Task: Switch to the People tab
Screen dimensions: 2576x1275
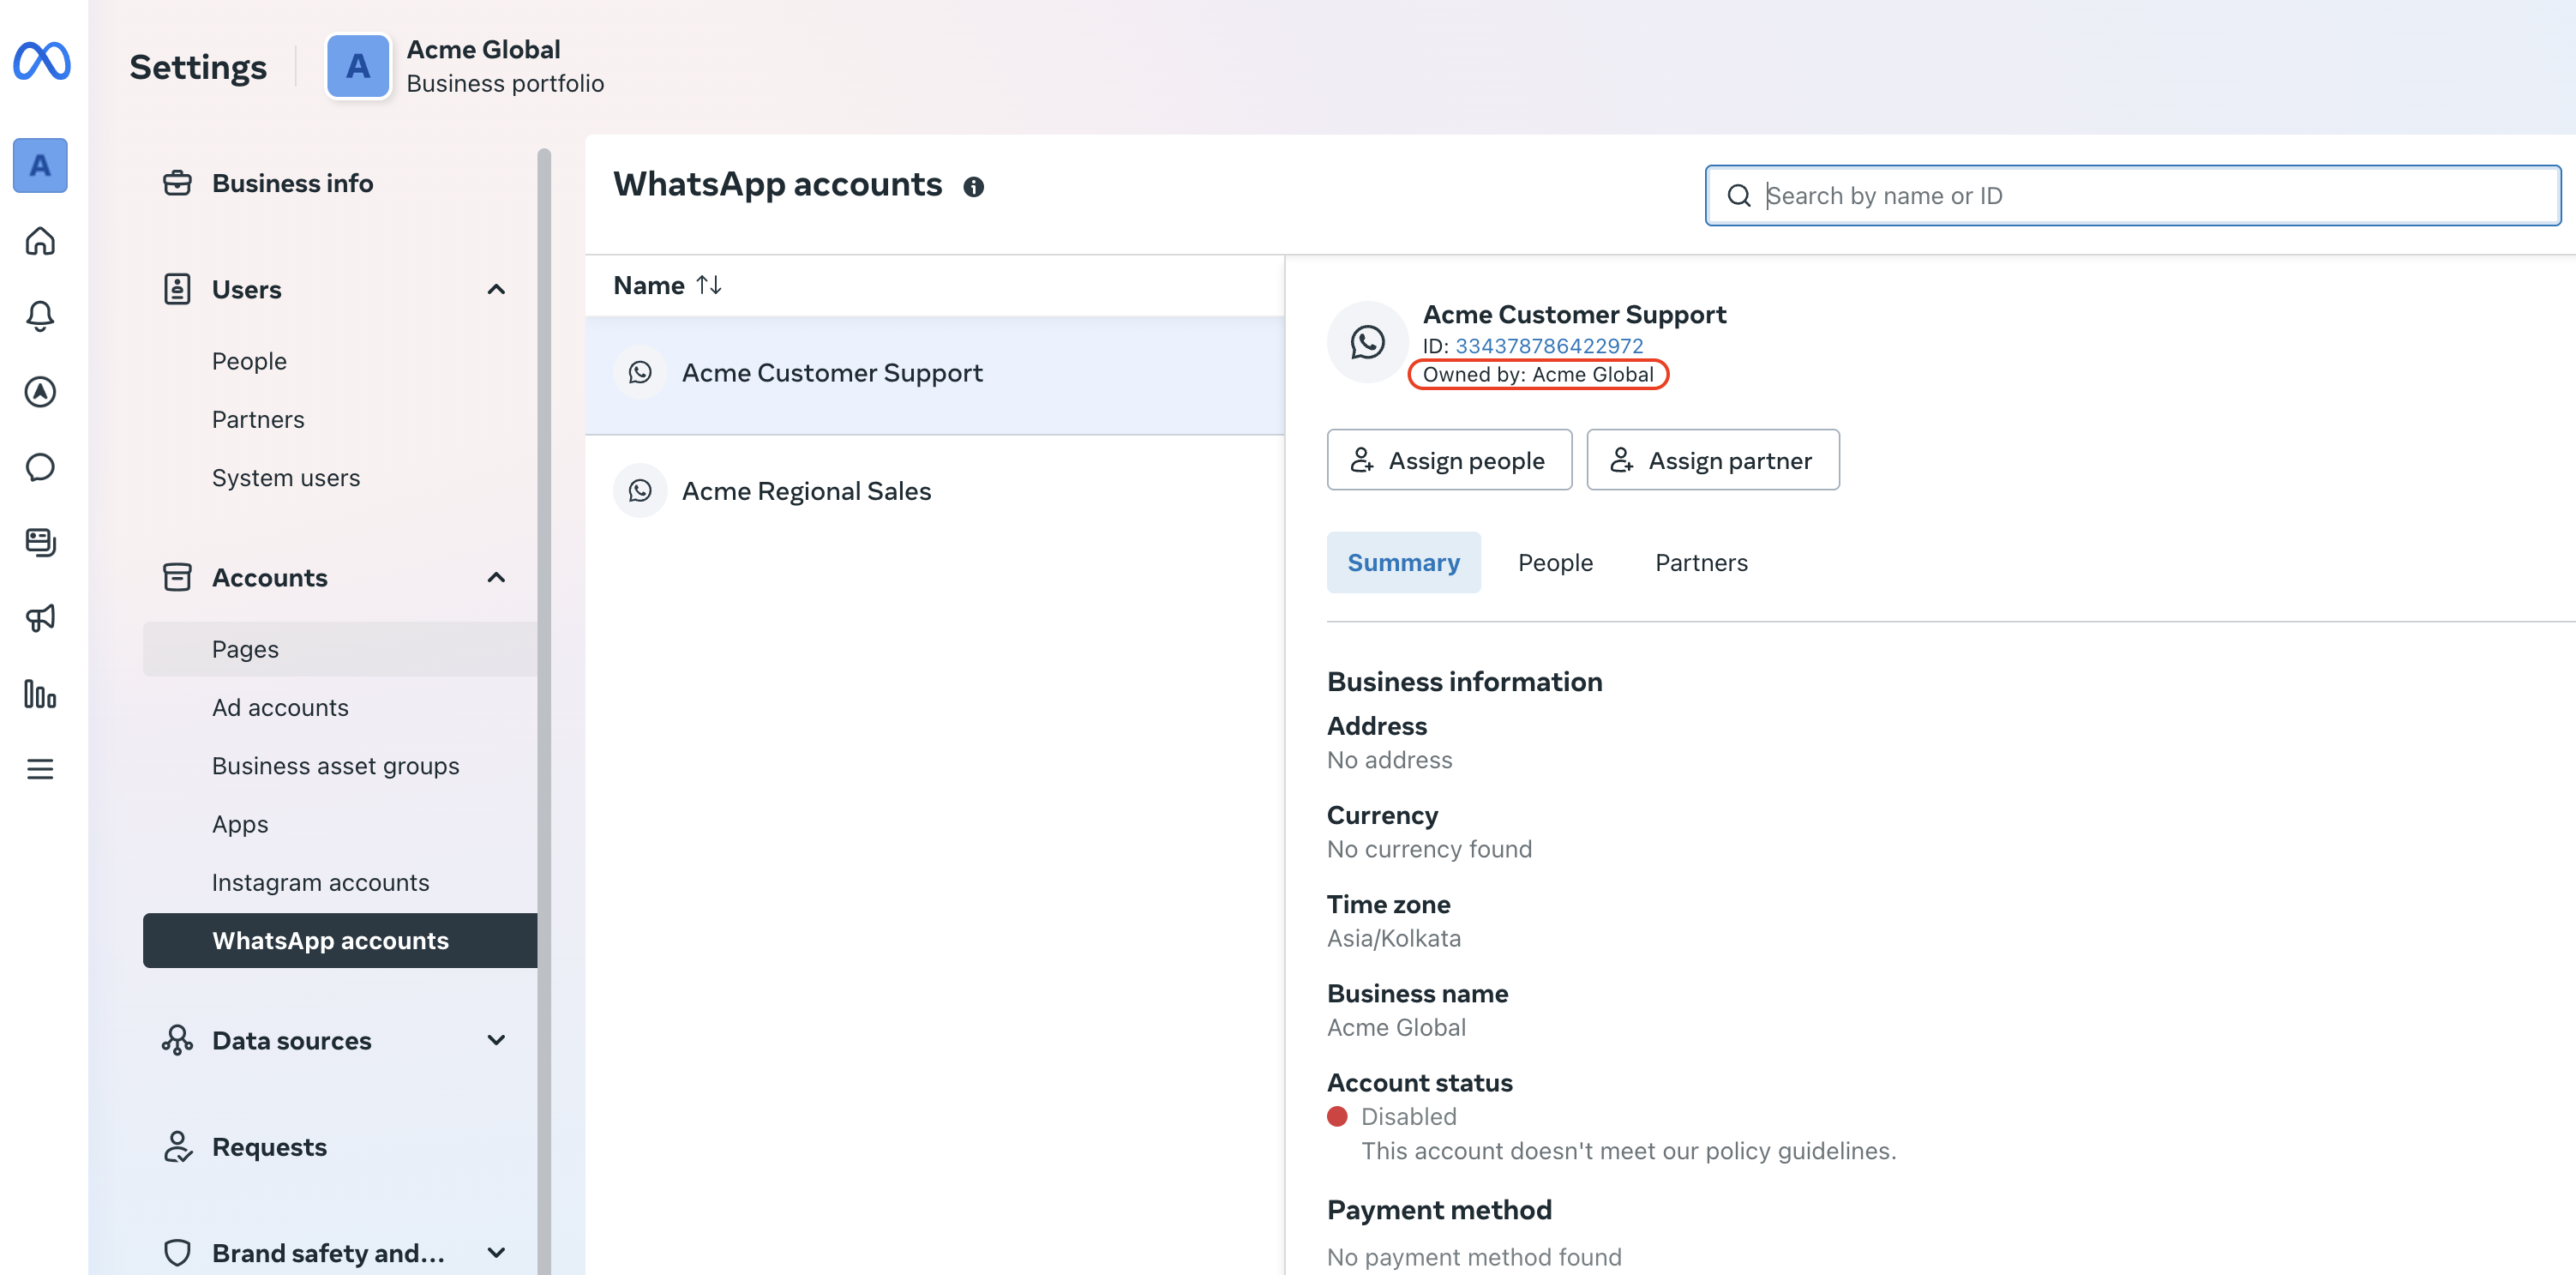Action: (x=1555, y=562)
